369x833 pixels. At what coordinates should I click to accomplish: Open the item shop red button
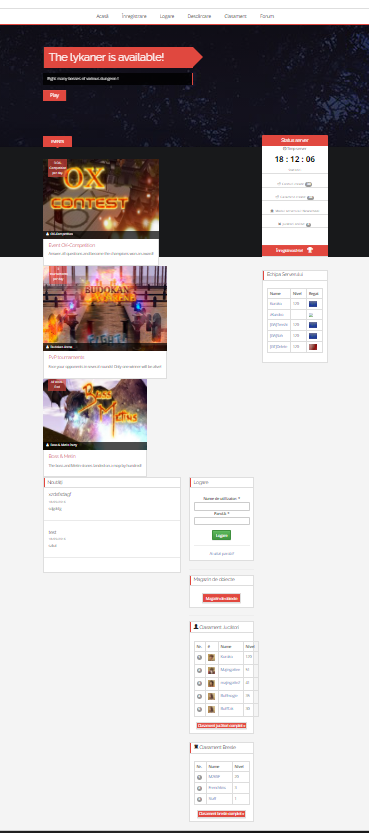221,598
